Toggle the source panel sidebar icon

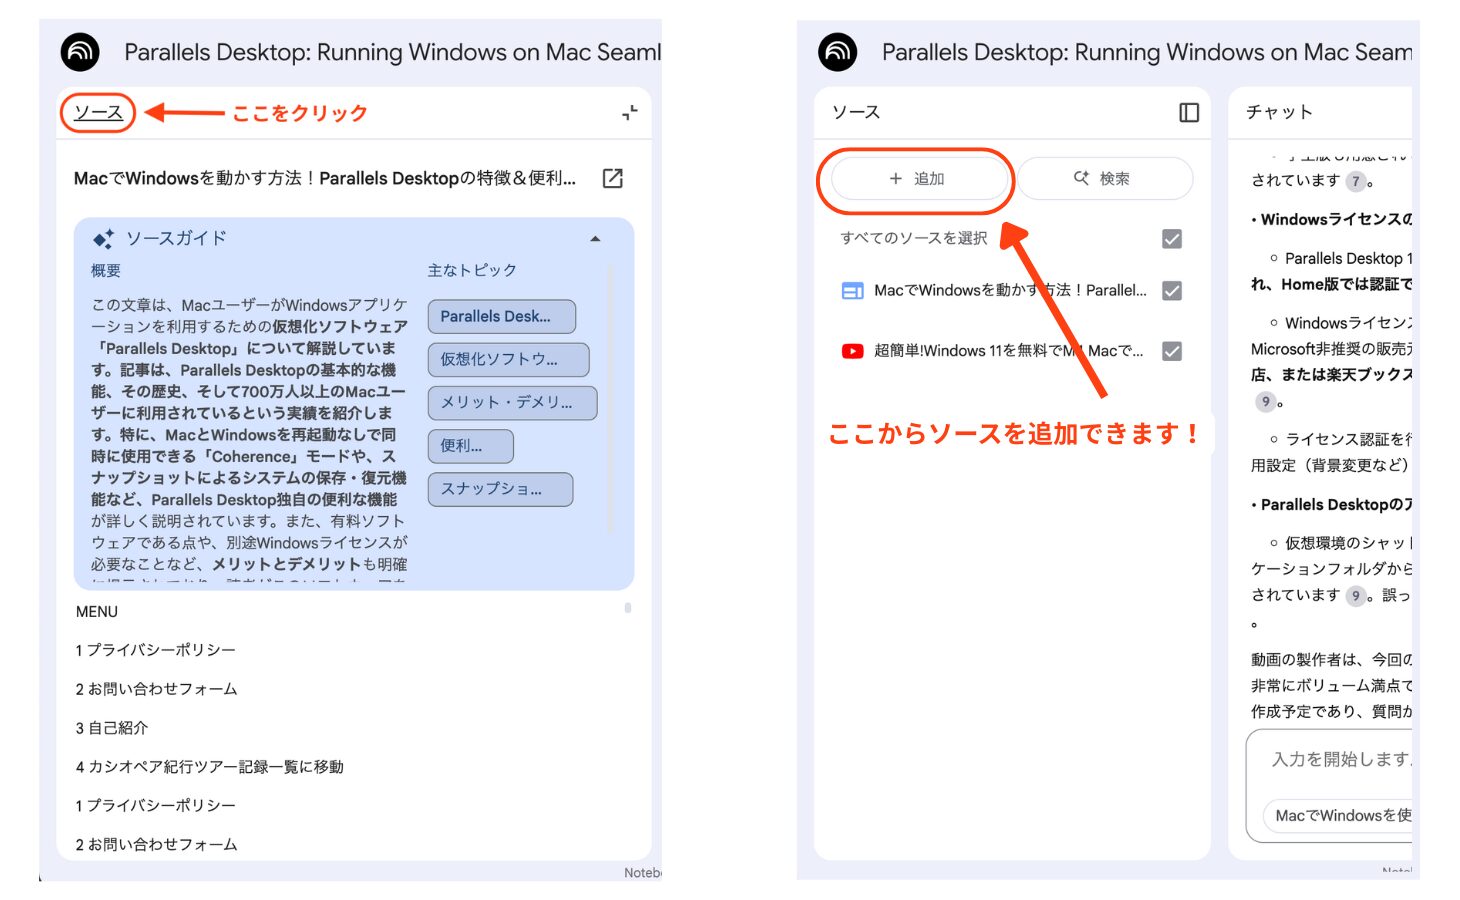[1189, 112]
